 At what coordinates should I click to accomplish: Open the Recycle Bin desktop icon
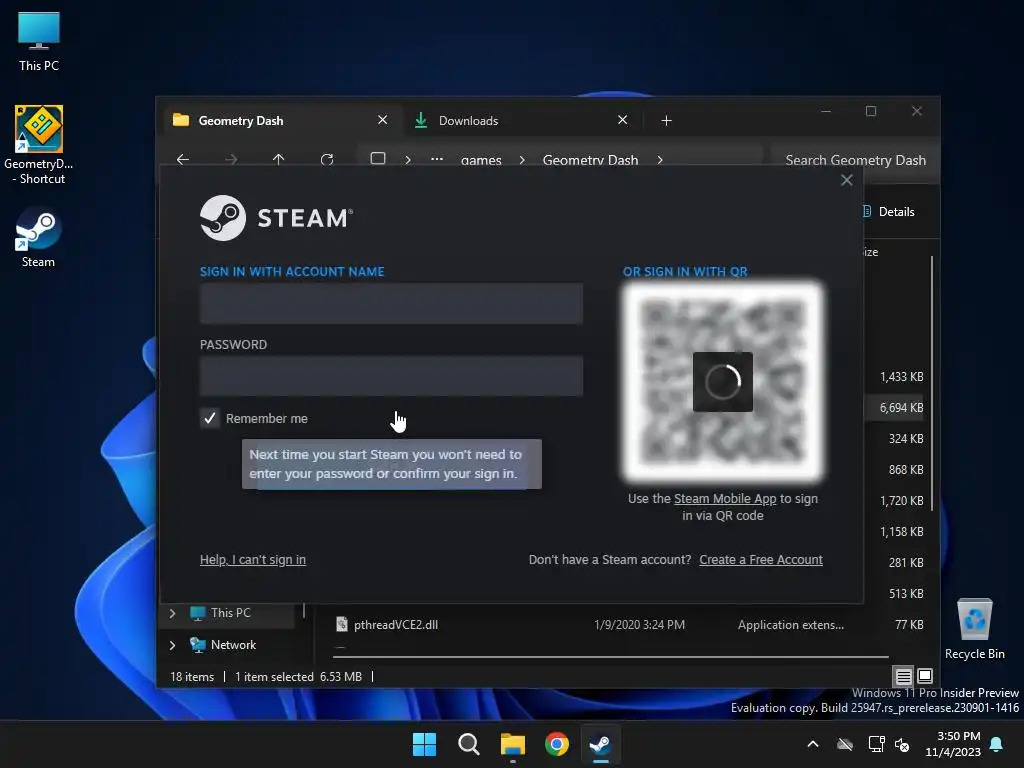[974, 629]
